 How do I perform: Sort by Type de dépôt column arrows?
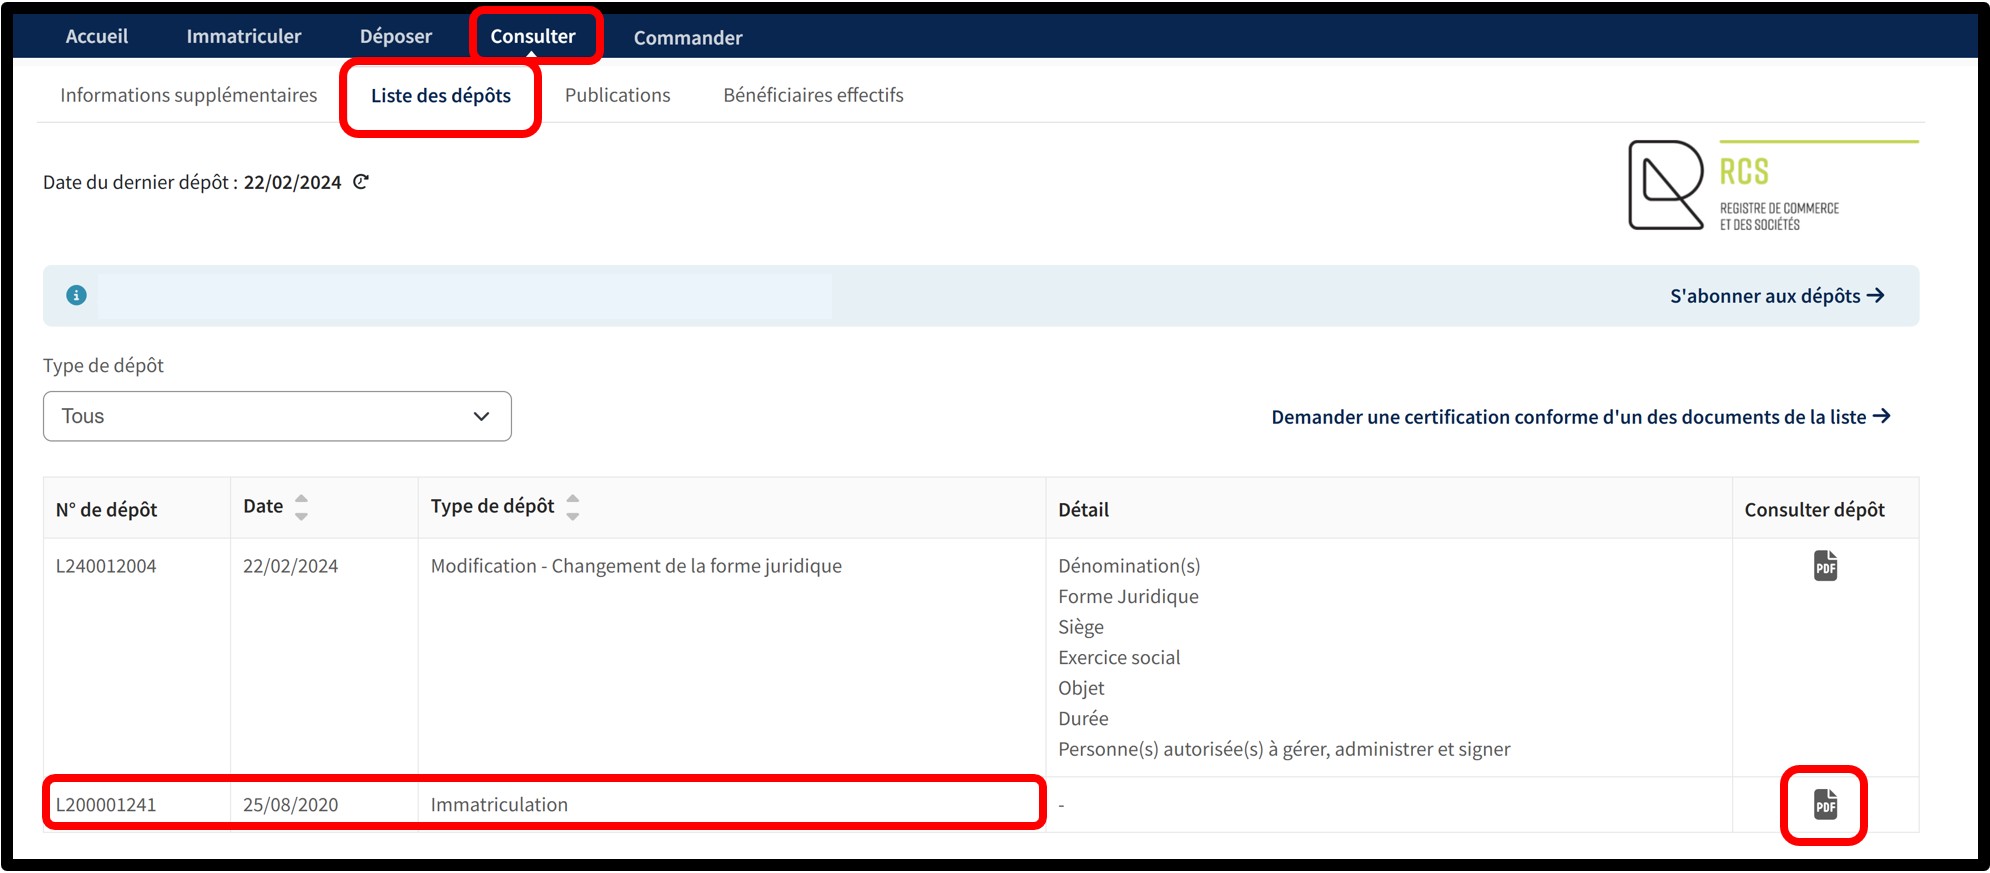pyautogui.click(x=572, y=507)
